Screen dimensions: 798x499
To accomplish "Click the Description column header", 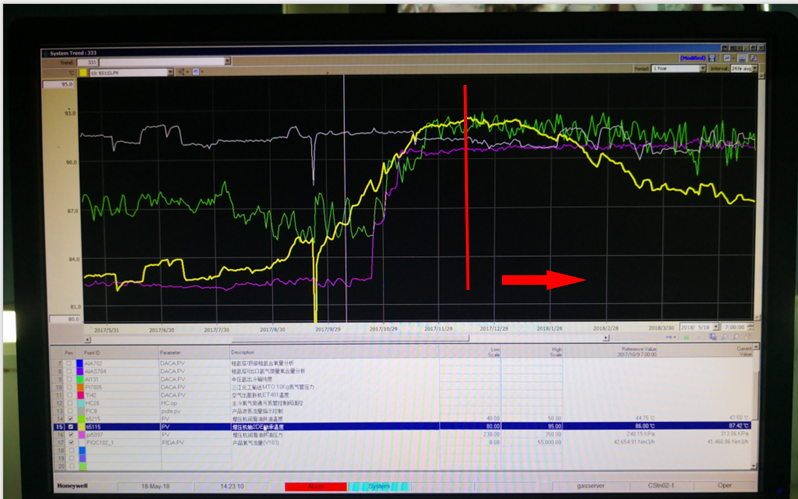I will pos(243,352).
